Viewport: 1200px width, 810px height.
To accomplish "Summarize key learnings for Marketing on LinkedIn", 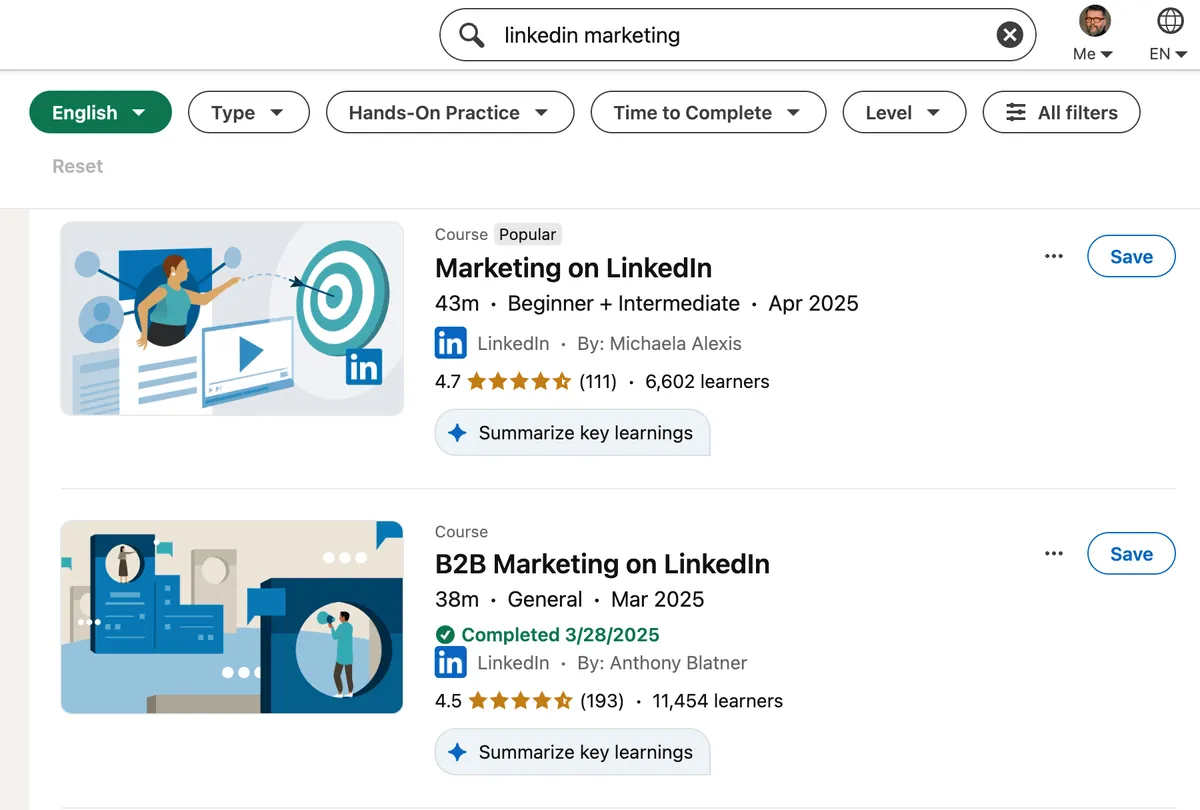I will click(x=572, y=433).
